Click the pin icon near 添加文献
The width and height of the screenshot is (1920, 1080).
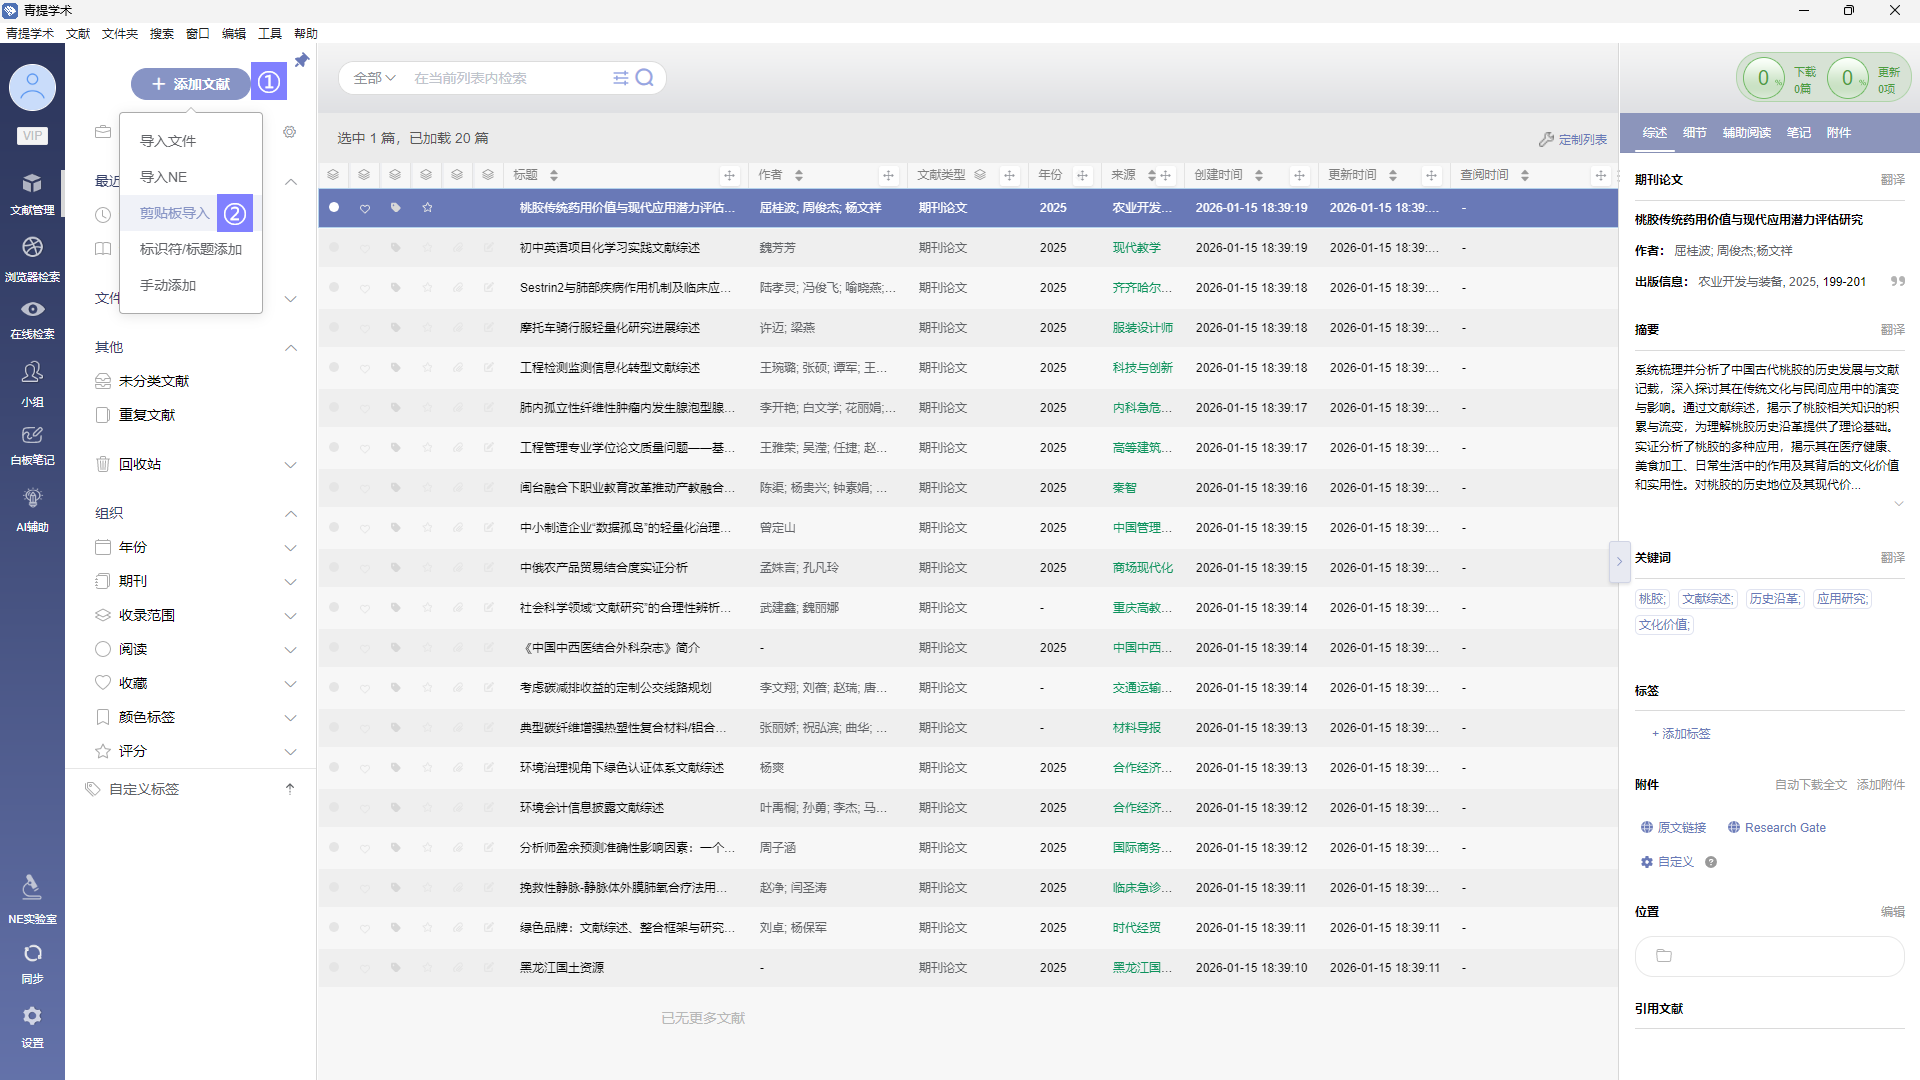tap(301, 60)
